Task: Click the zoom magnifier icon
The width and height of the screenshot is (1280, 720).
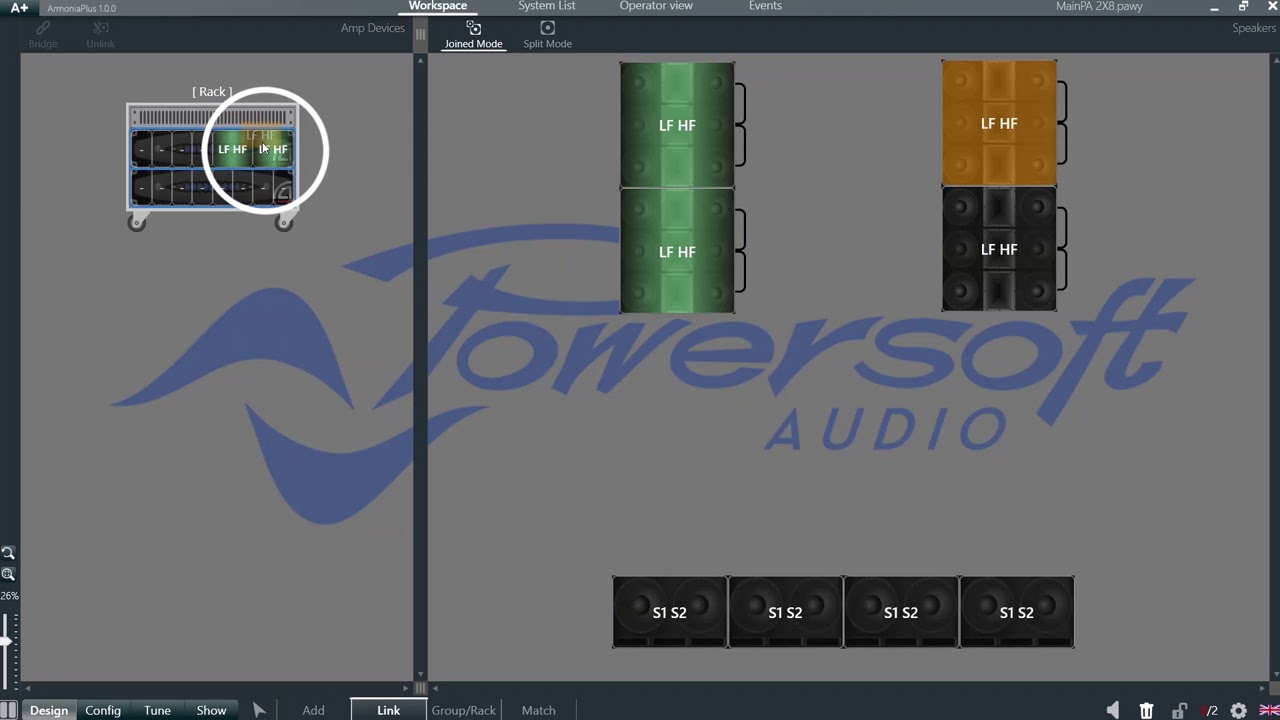Action: pyautogui.click(x=8, y=553)
